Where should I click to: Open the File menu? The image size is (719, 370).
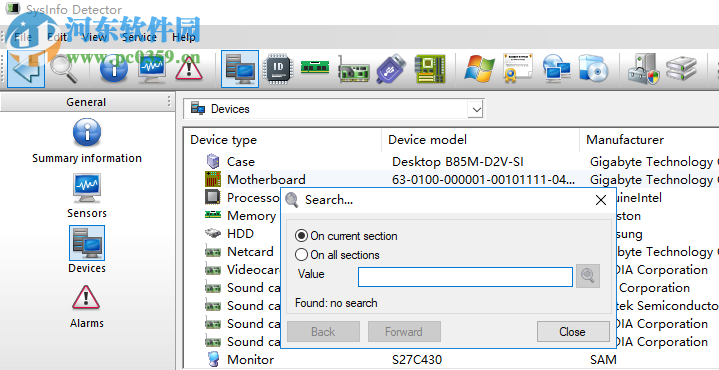coord(22,37)
